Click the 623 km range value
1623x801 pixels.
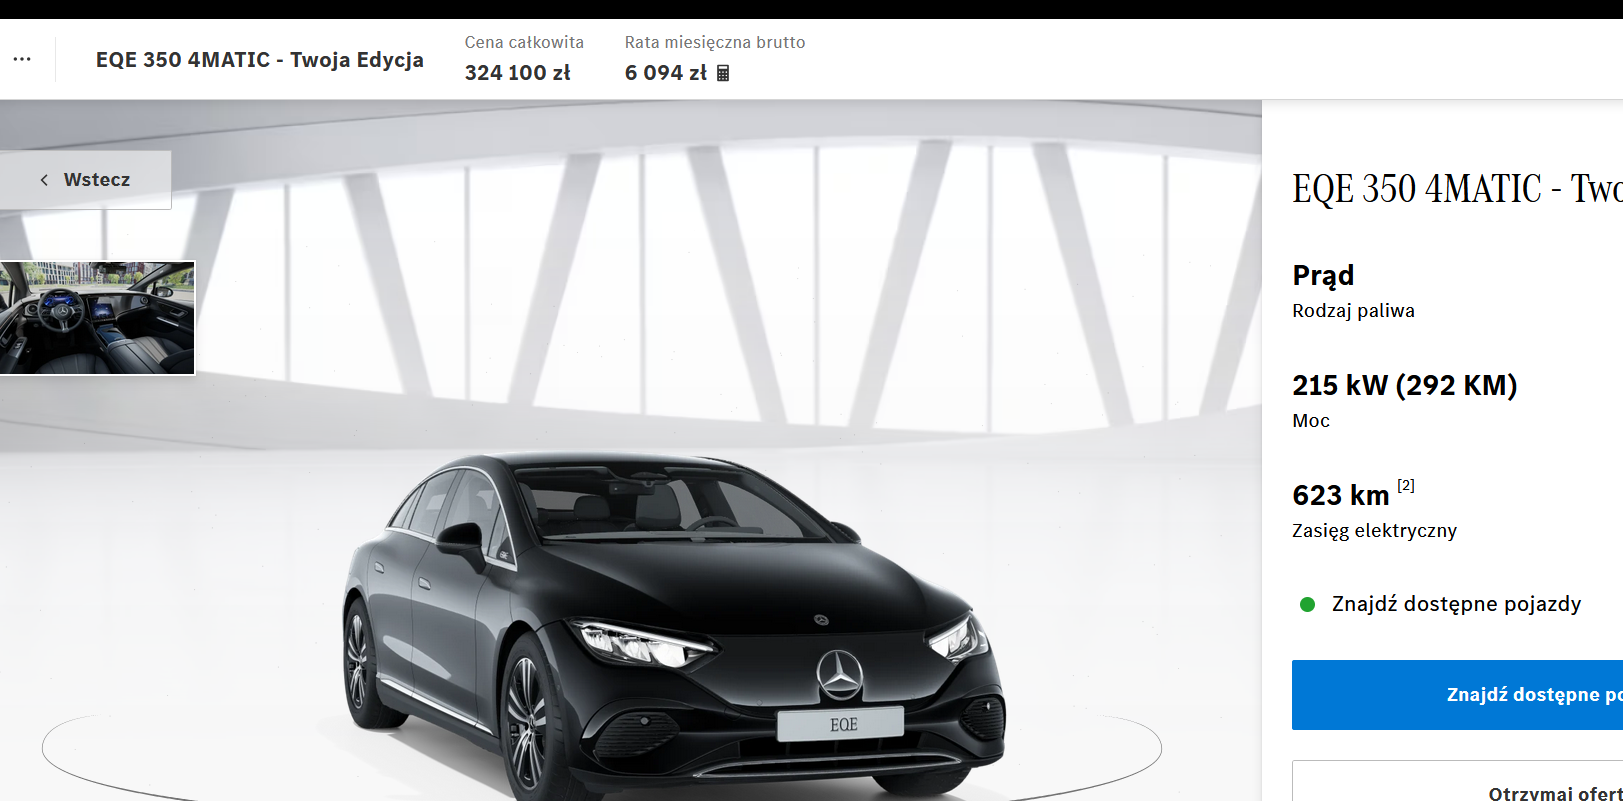pos(1341,495)
